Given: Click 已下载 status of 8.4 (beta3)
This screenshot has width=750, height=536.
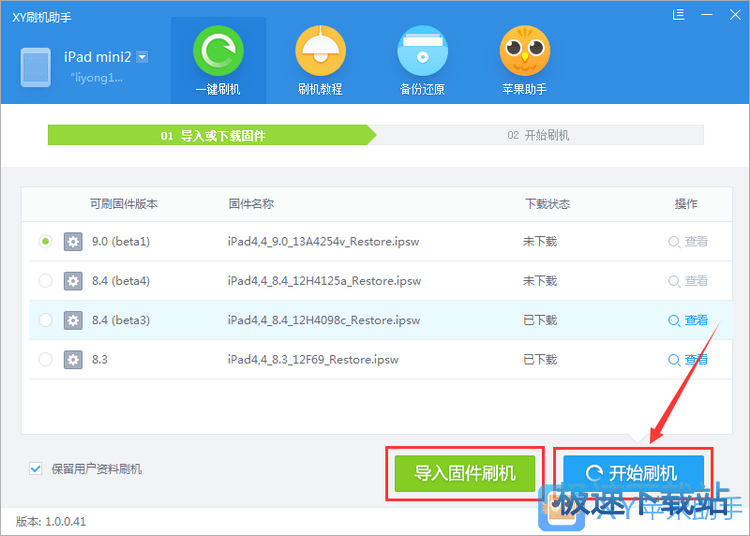Looking at the screenshot, I should (x=540, y=320).
